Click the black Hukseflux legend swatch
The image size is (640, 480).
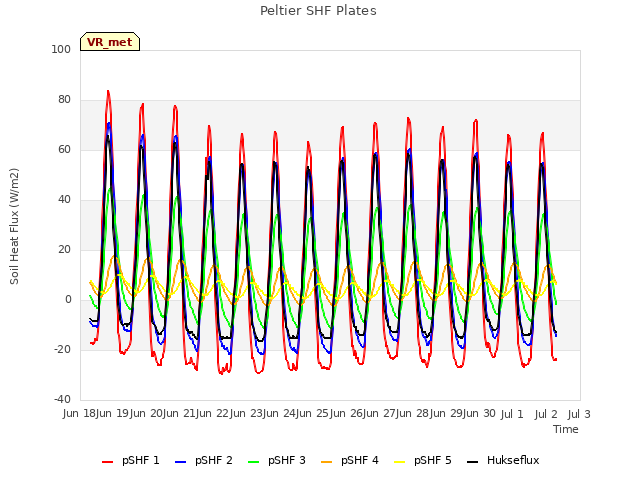(x=472, y=462)
